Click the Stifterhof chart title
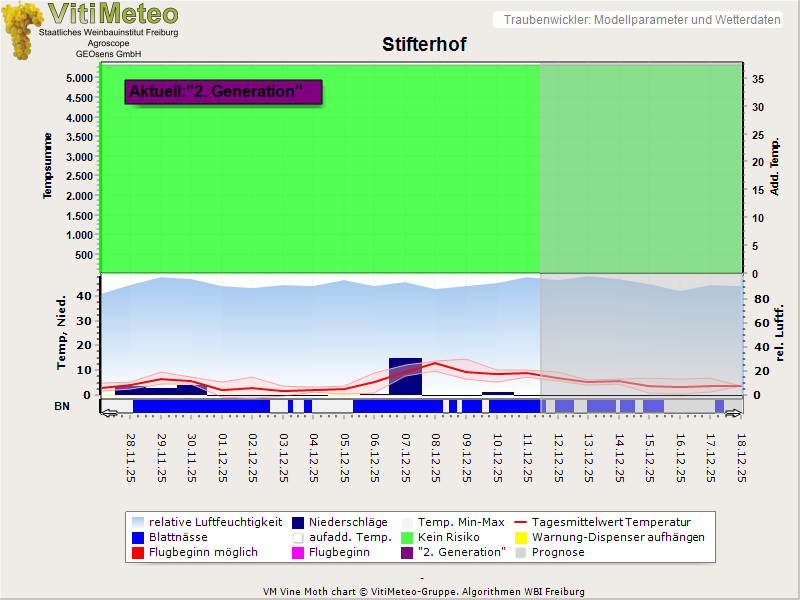This screenshot has width=800, height=600. [x=424, y=45]
